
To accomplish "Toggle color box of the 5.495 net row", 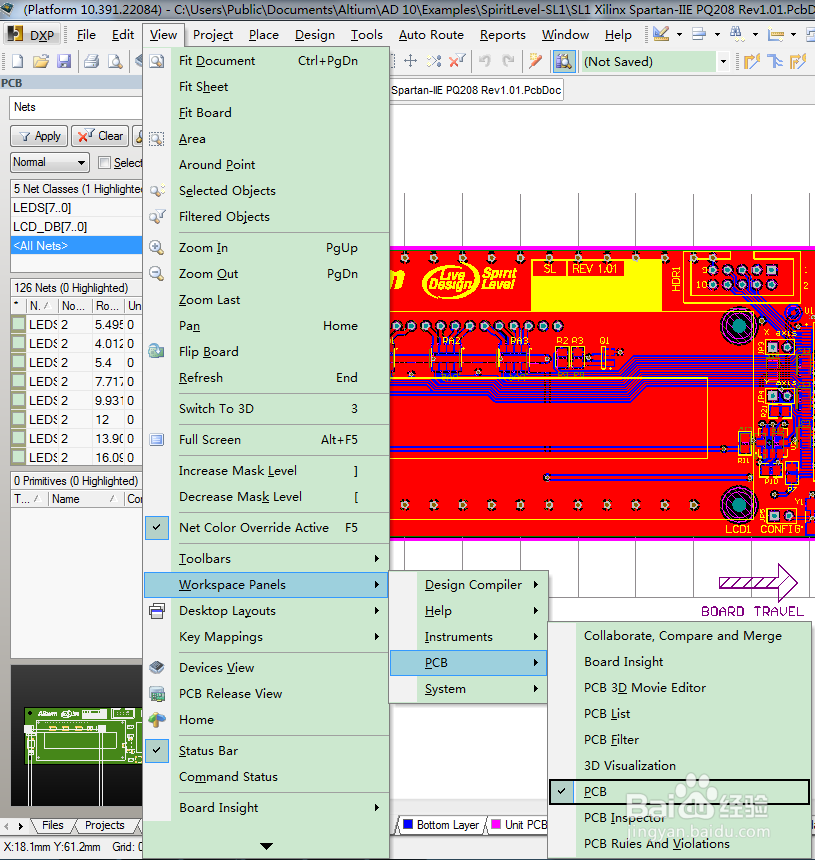I will pos(19,324).
